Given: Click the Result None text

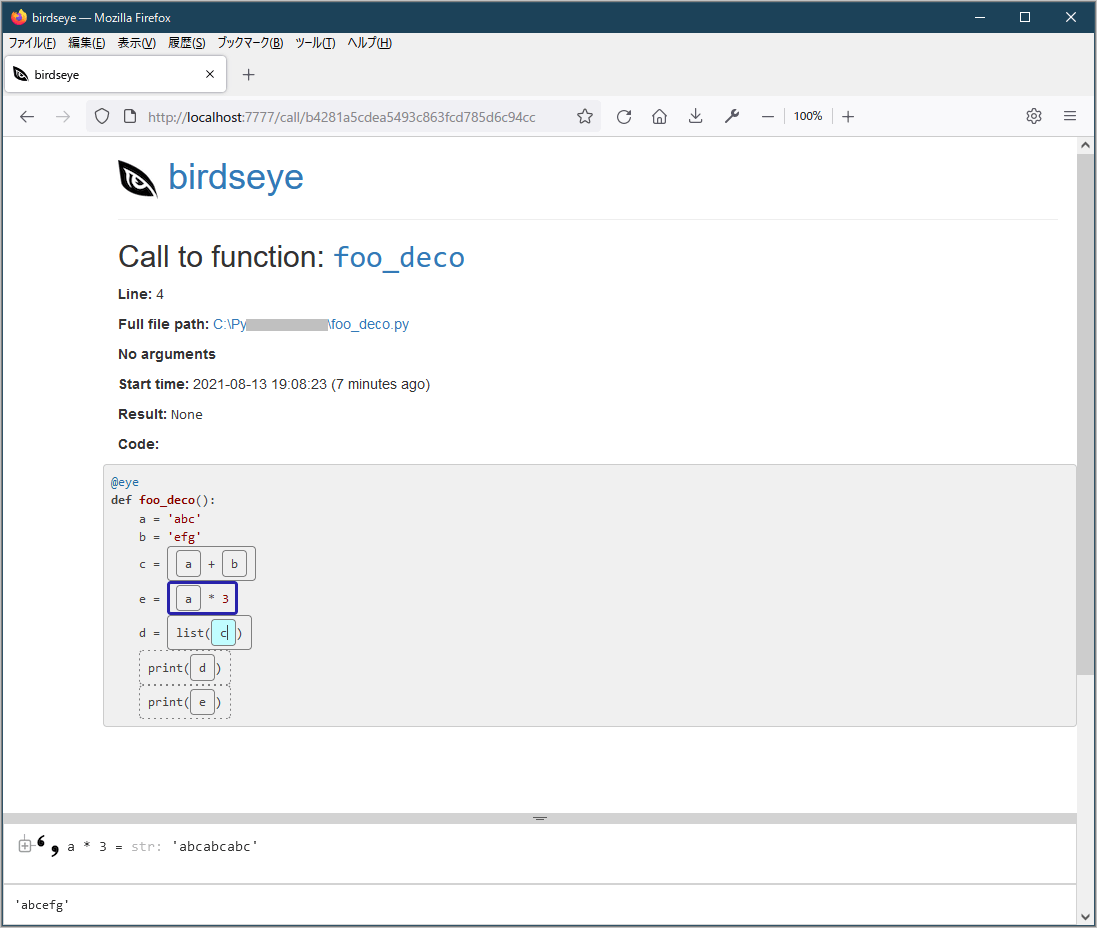Looking at the screenshot, I should pos(160,414).
